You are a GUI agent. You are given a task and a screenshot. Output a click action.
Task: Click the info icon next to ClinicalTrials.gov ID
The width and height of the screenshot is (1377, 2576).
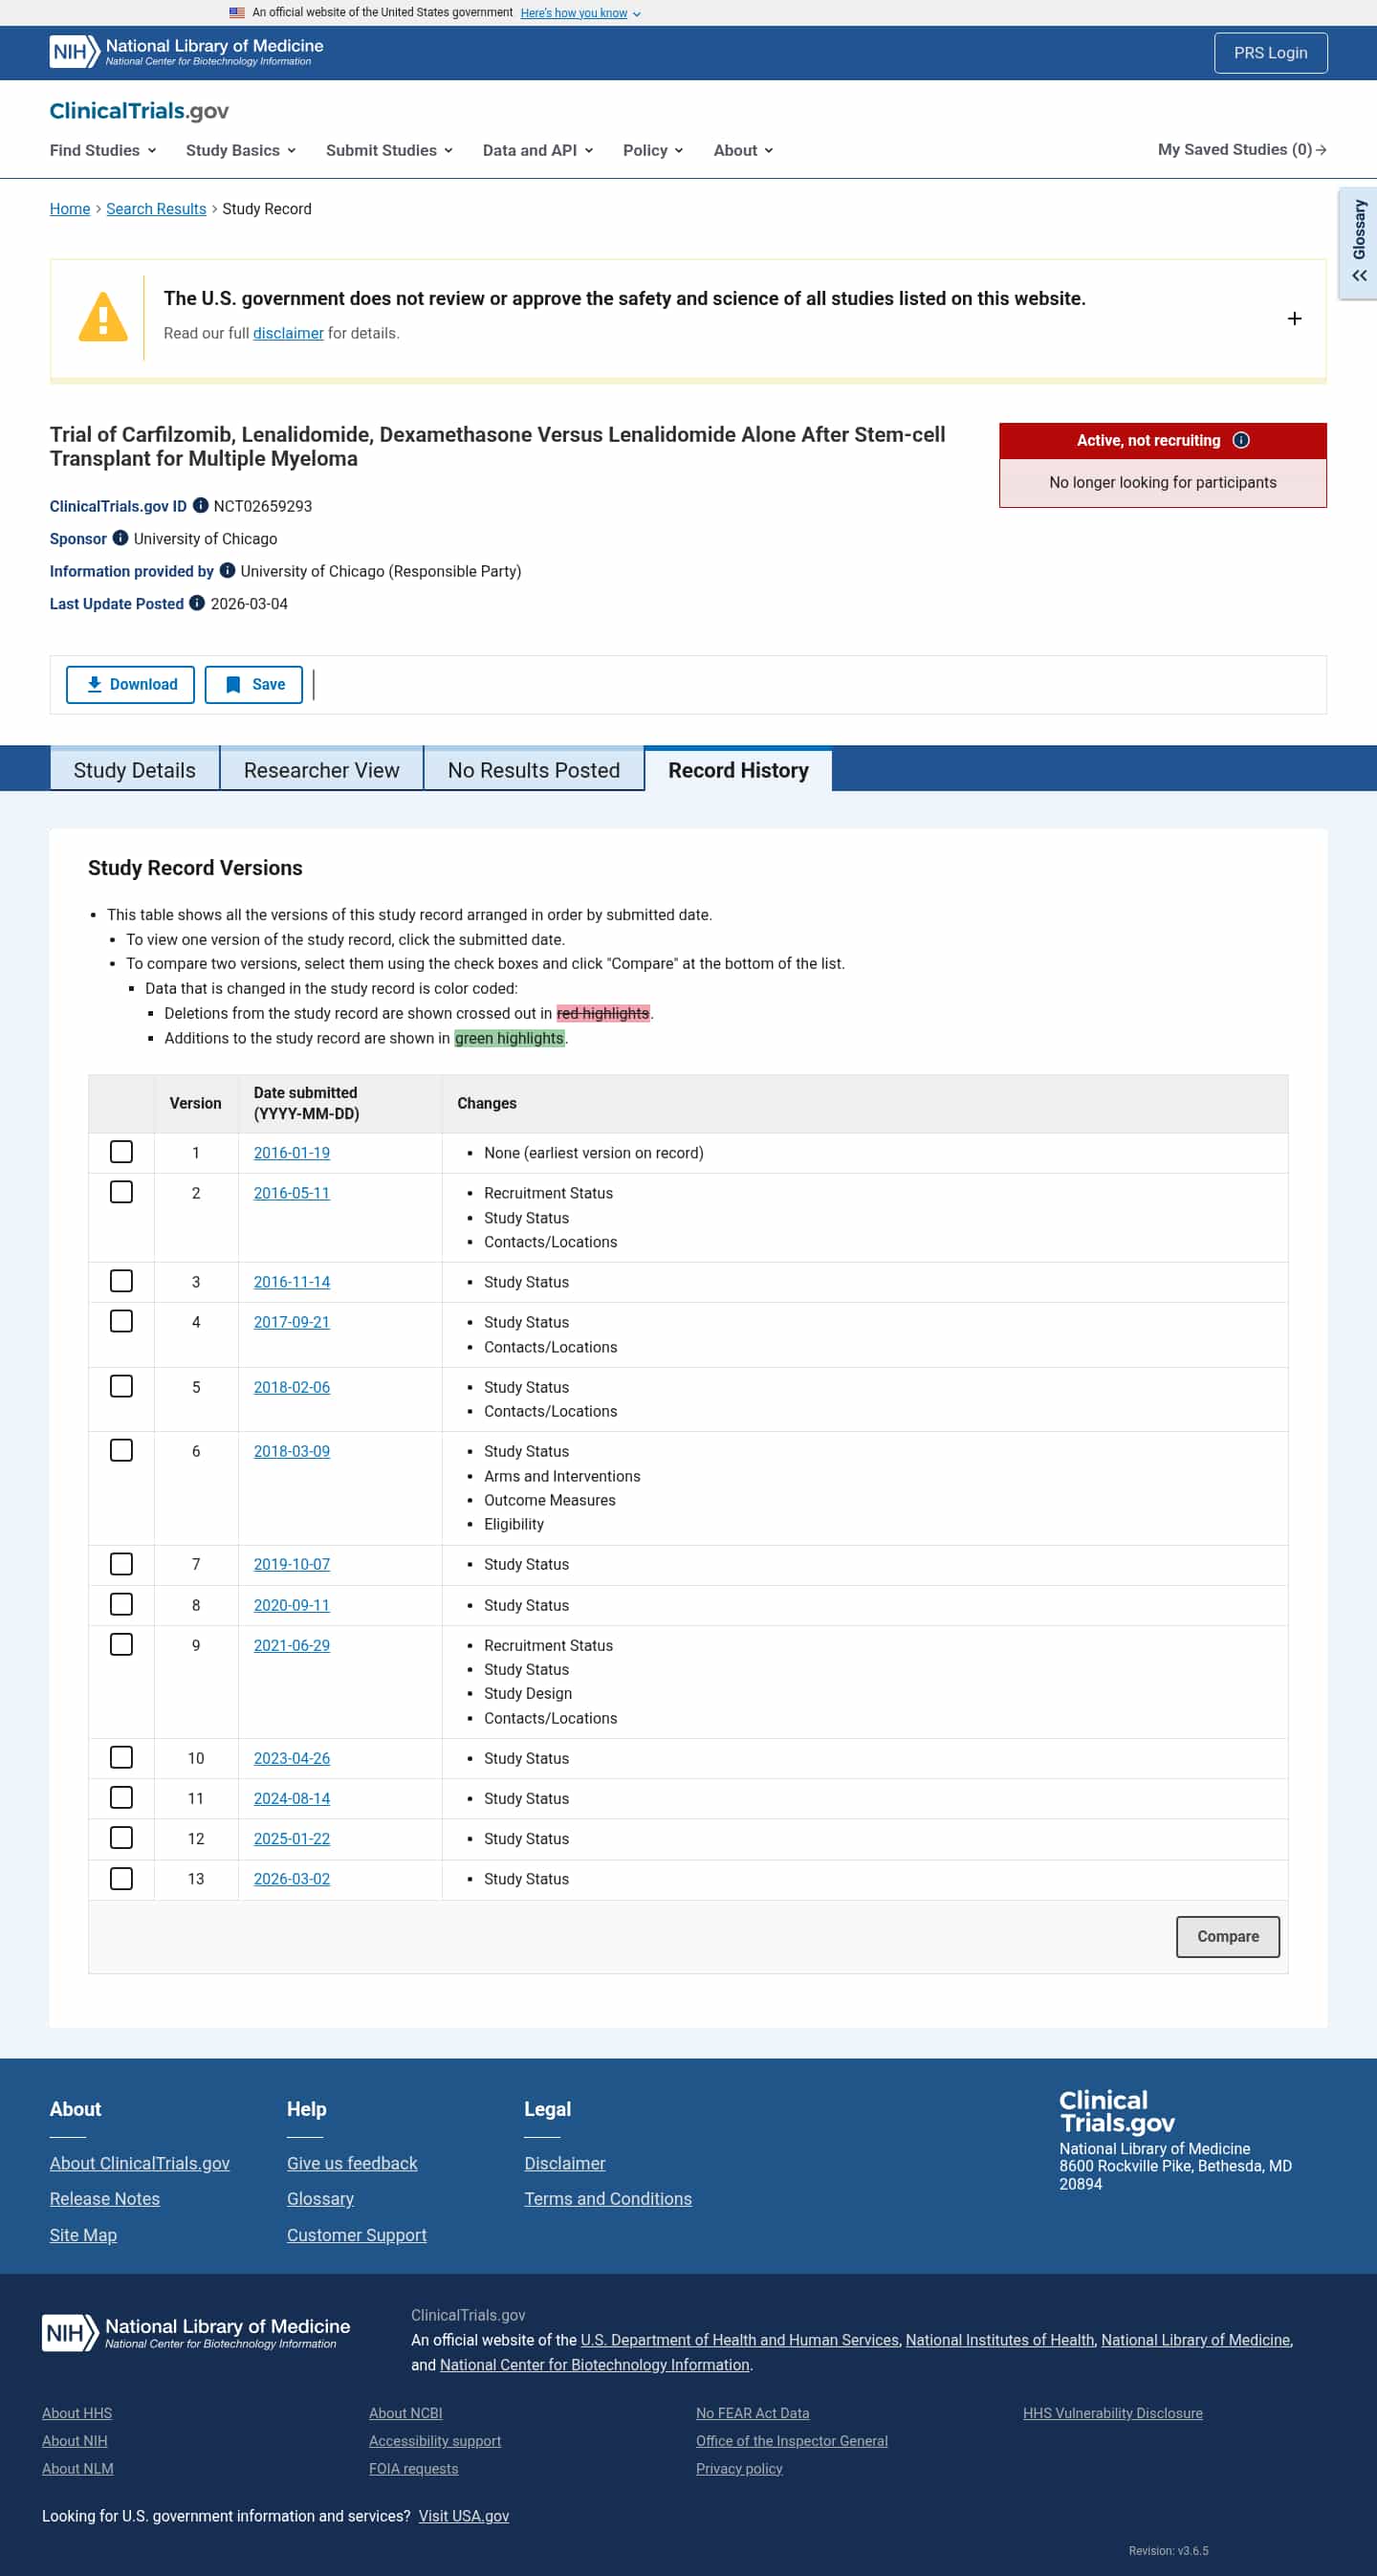pos(200,505)
